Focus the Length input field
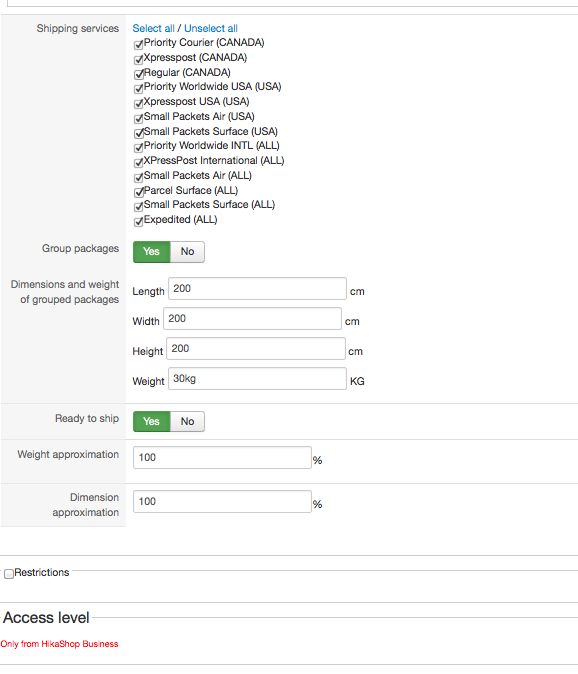The image size is (578, 674). (257, 288)
